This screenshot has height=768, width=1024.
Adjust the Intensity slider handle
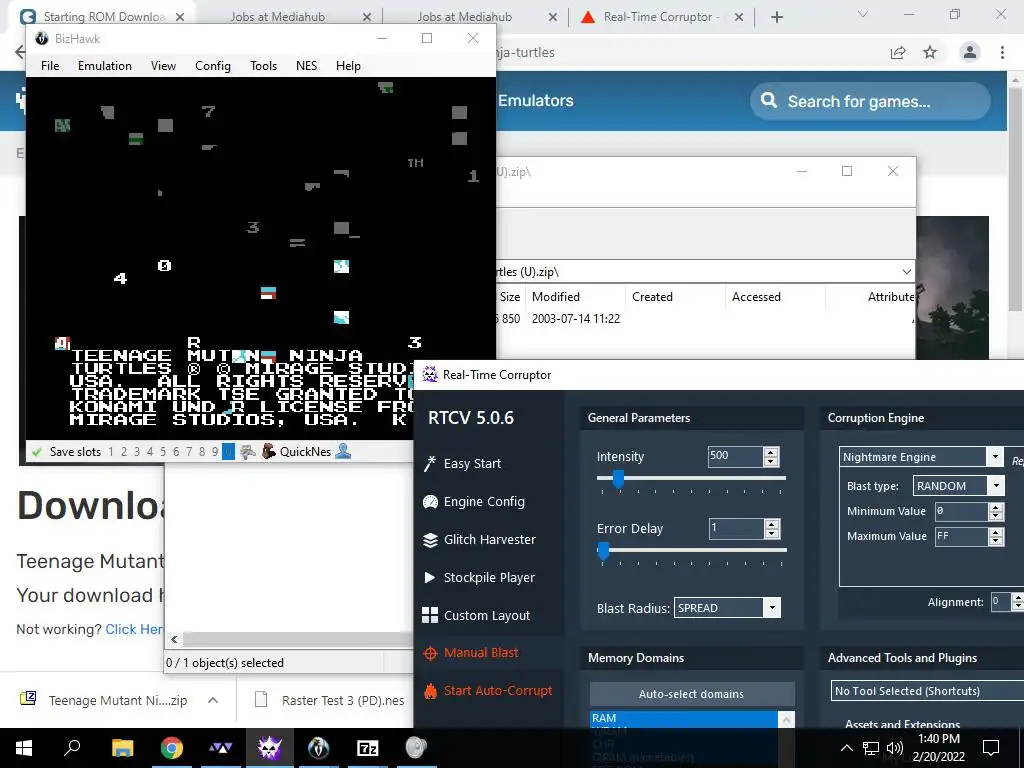tap(618, 479)
